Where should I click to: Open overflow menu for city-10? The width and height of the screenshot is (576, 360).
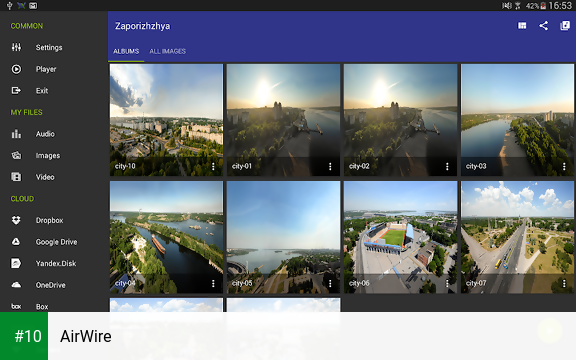(213, 166)
